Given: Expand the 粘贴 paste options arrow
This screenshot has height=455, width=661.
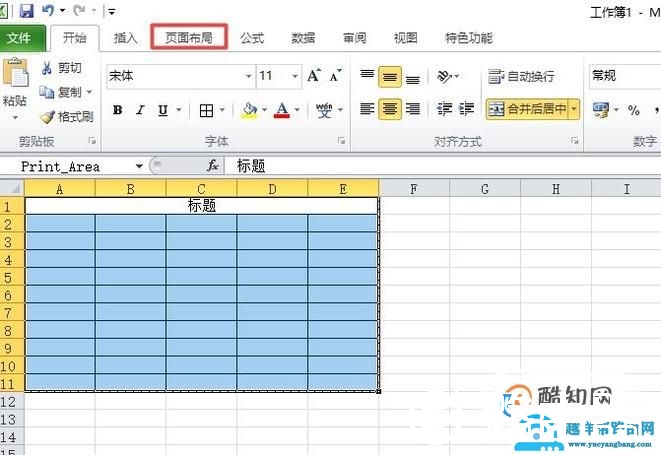Looking at the screenshot, I should point(15,118).
